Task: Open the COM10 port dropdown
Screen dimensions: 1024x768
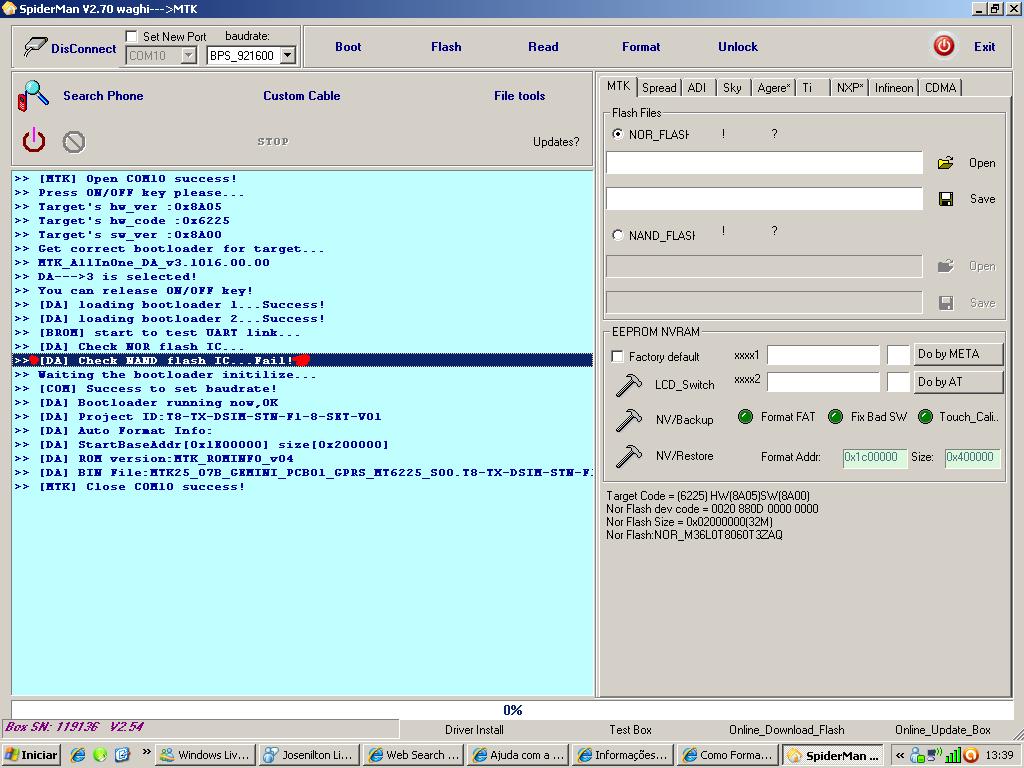Action: click(188, 56)
